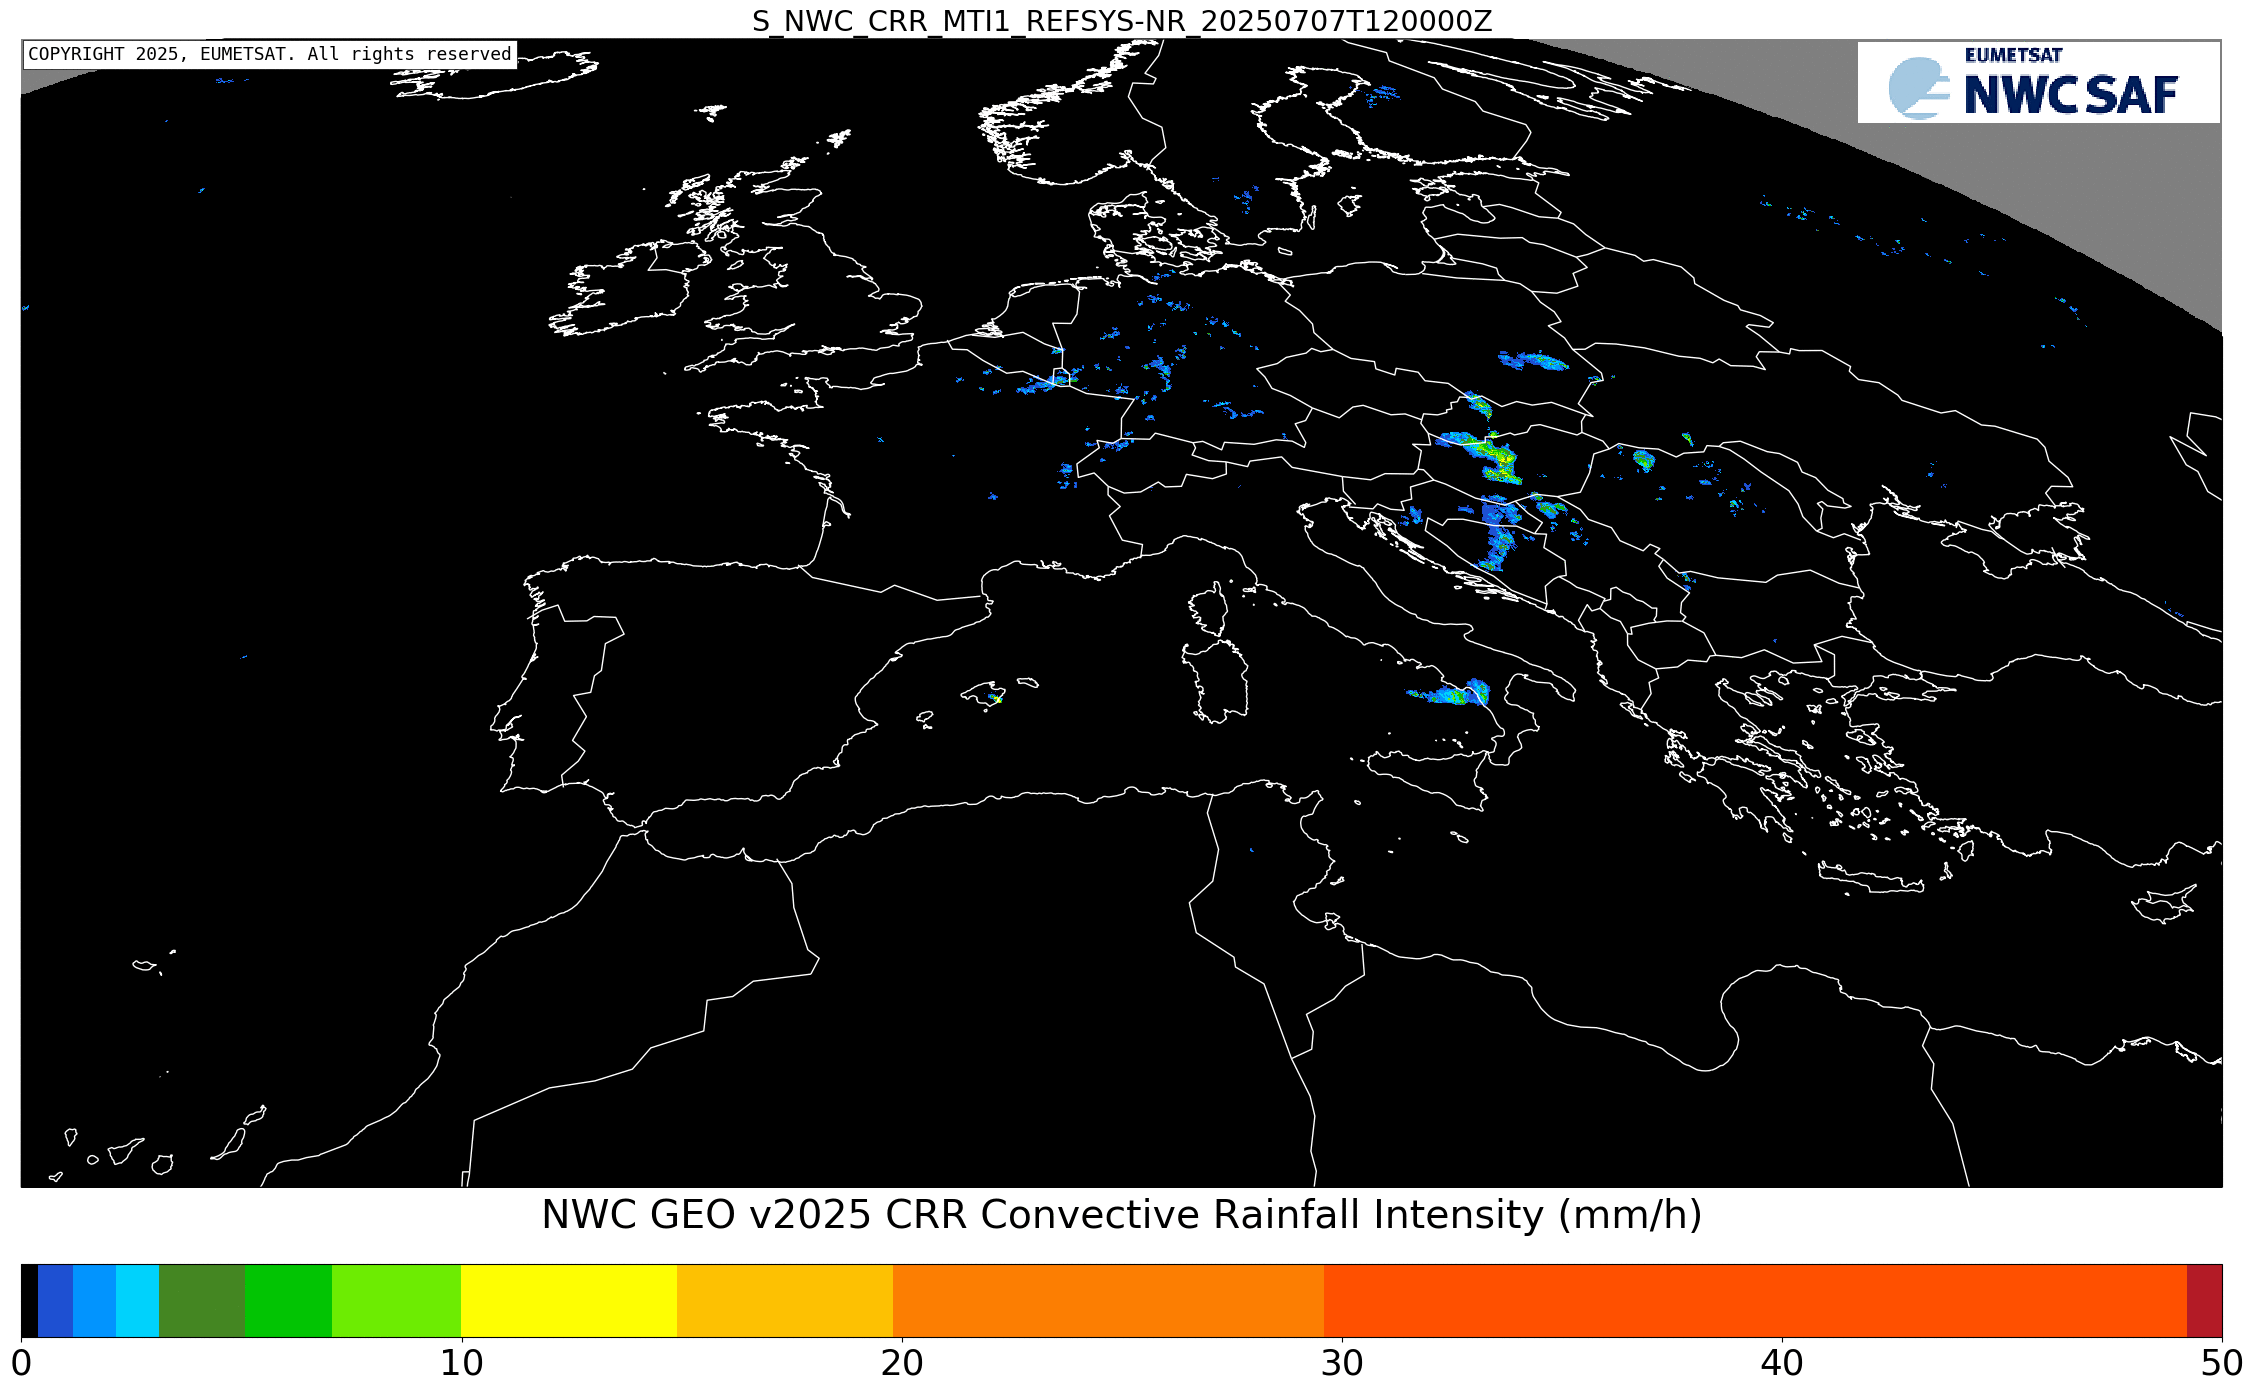The width and height of the screenshot is (2255, 1391).
Task: Click the 40 tick label on colorbar
Action: point(1782,1364)
